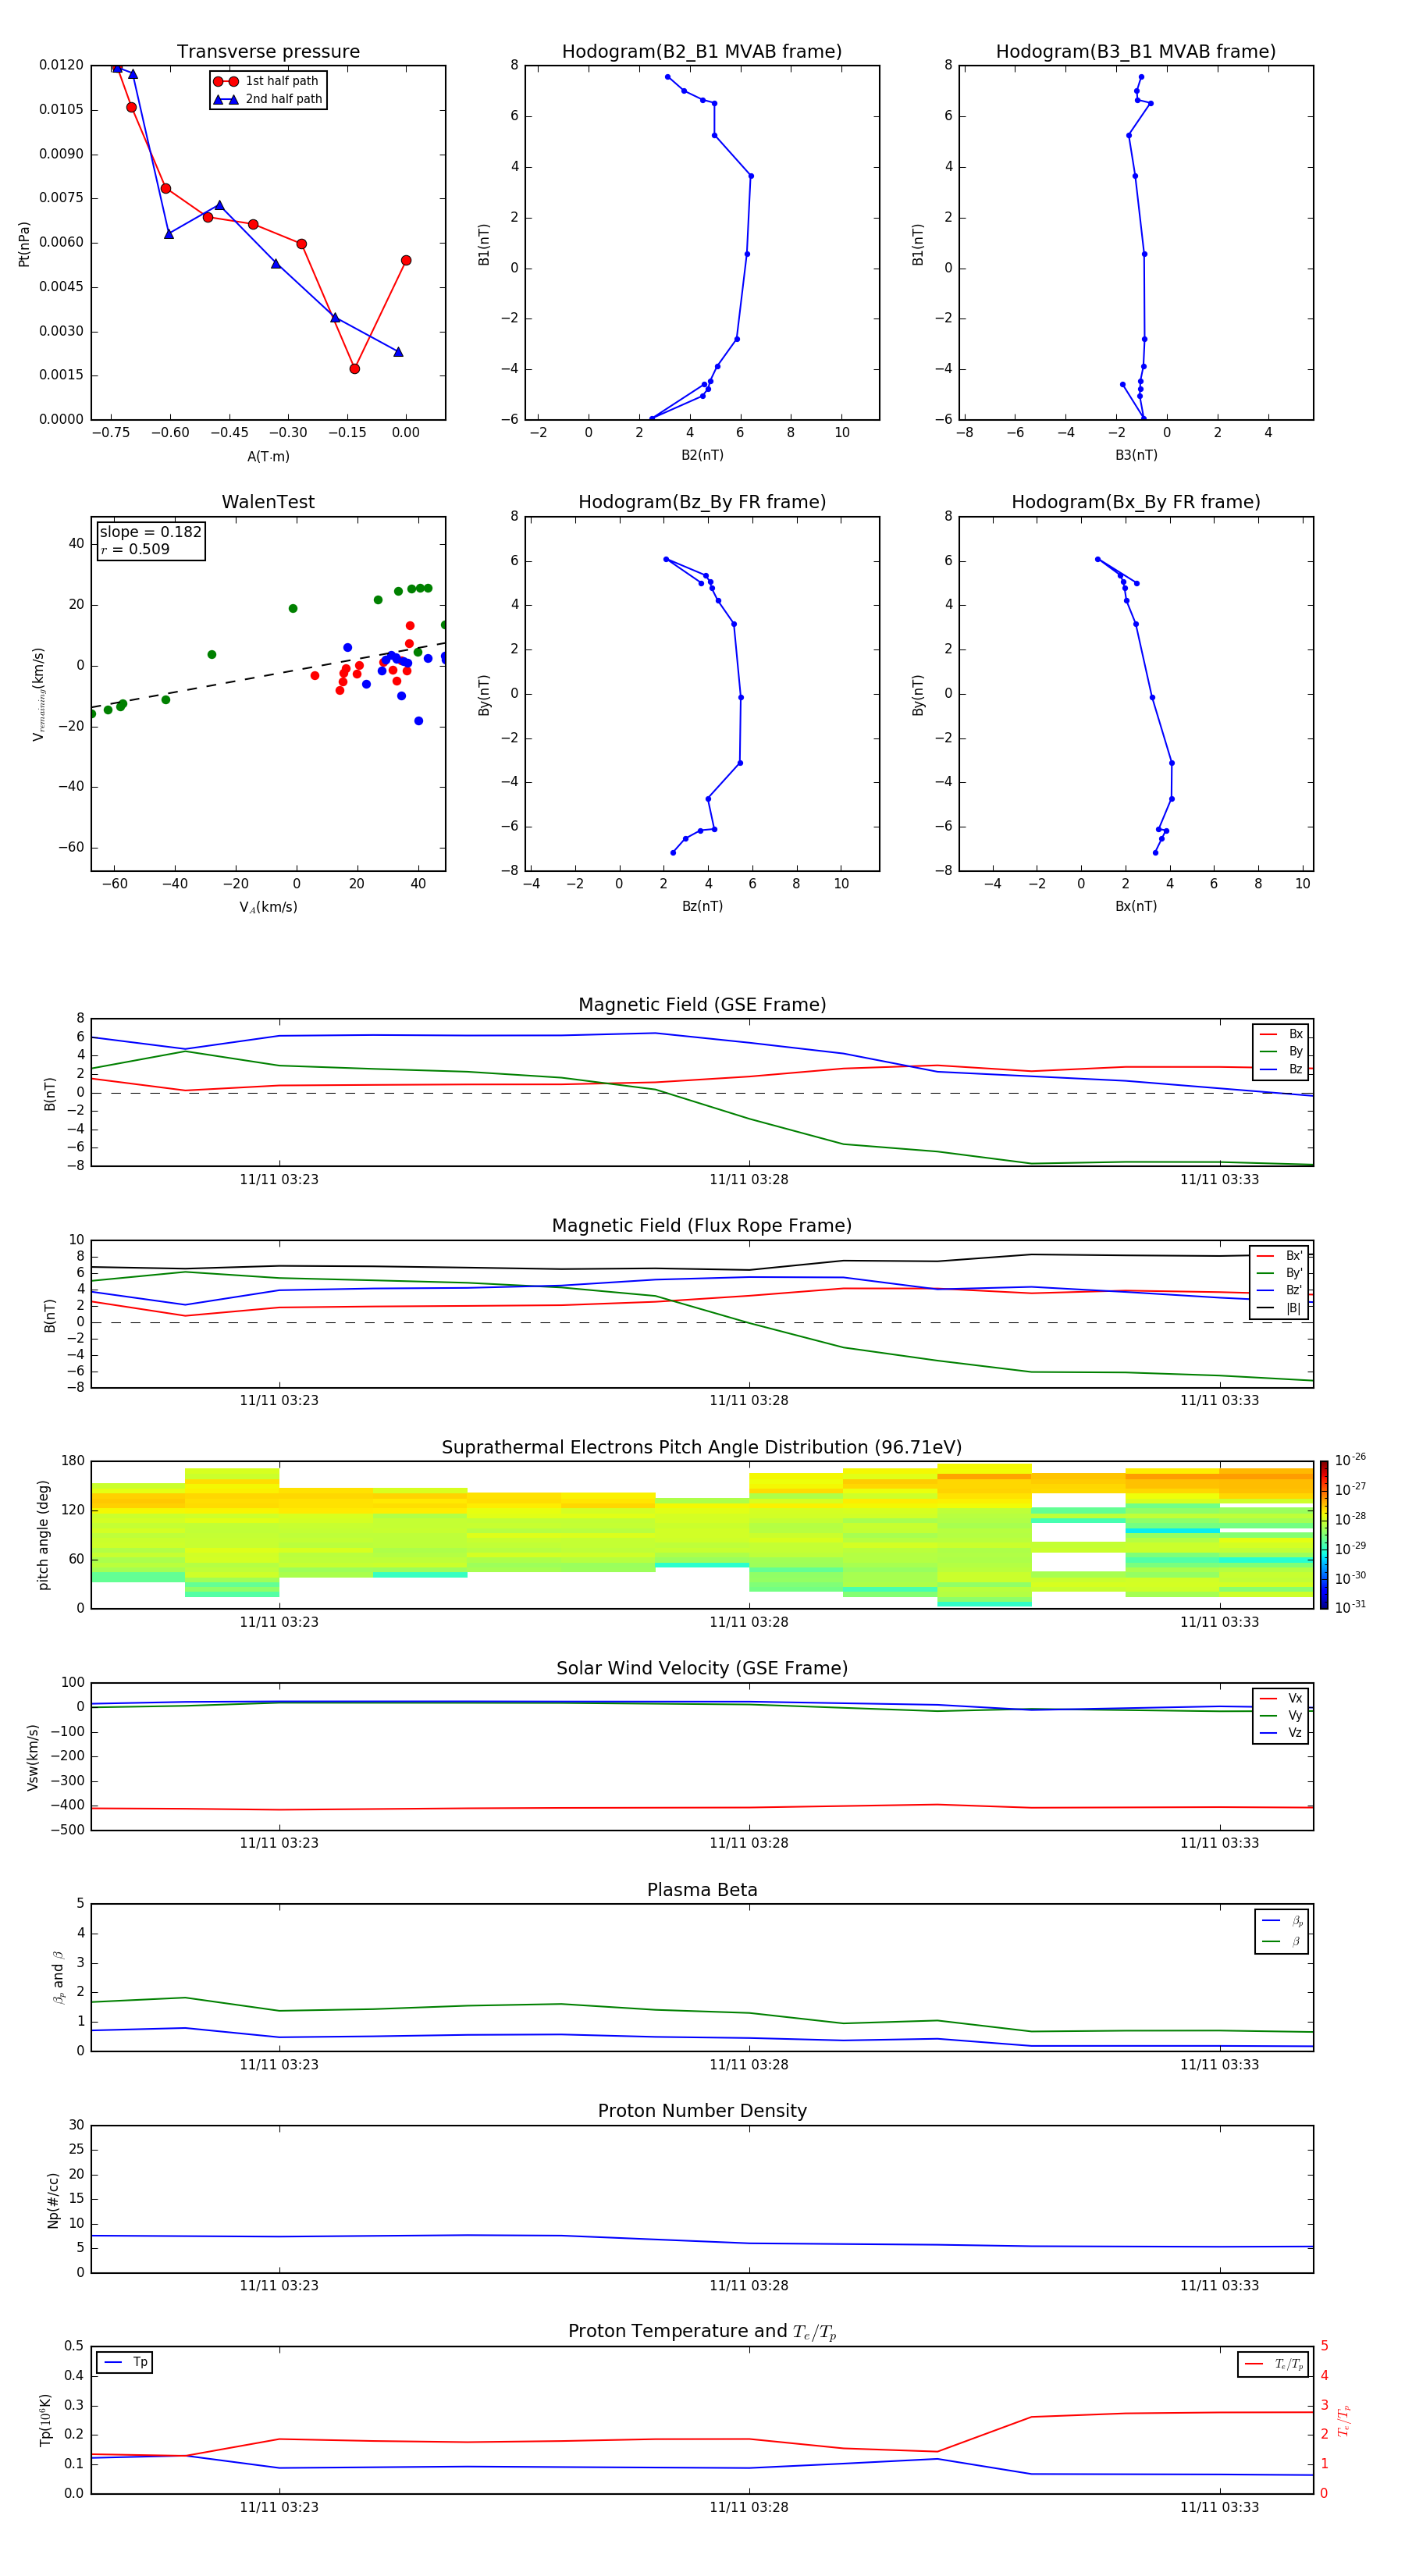Click the 'Hodogram(B3_B1 MVAB frame)' title
Viewport: 1405px width, 2576px height.
(1136, 52)
